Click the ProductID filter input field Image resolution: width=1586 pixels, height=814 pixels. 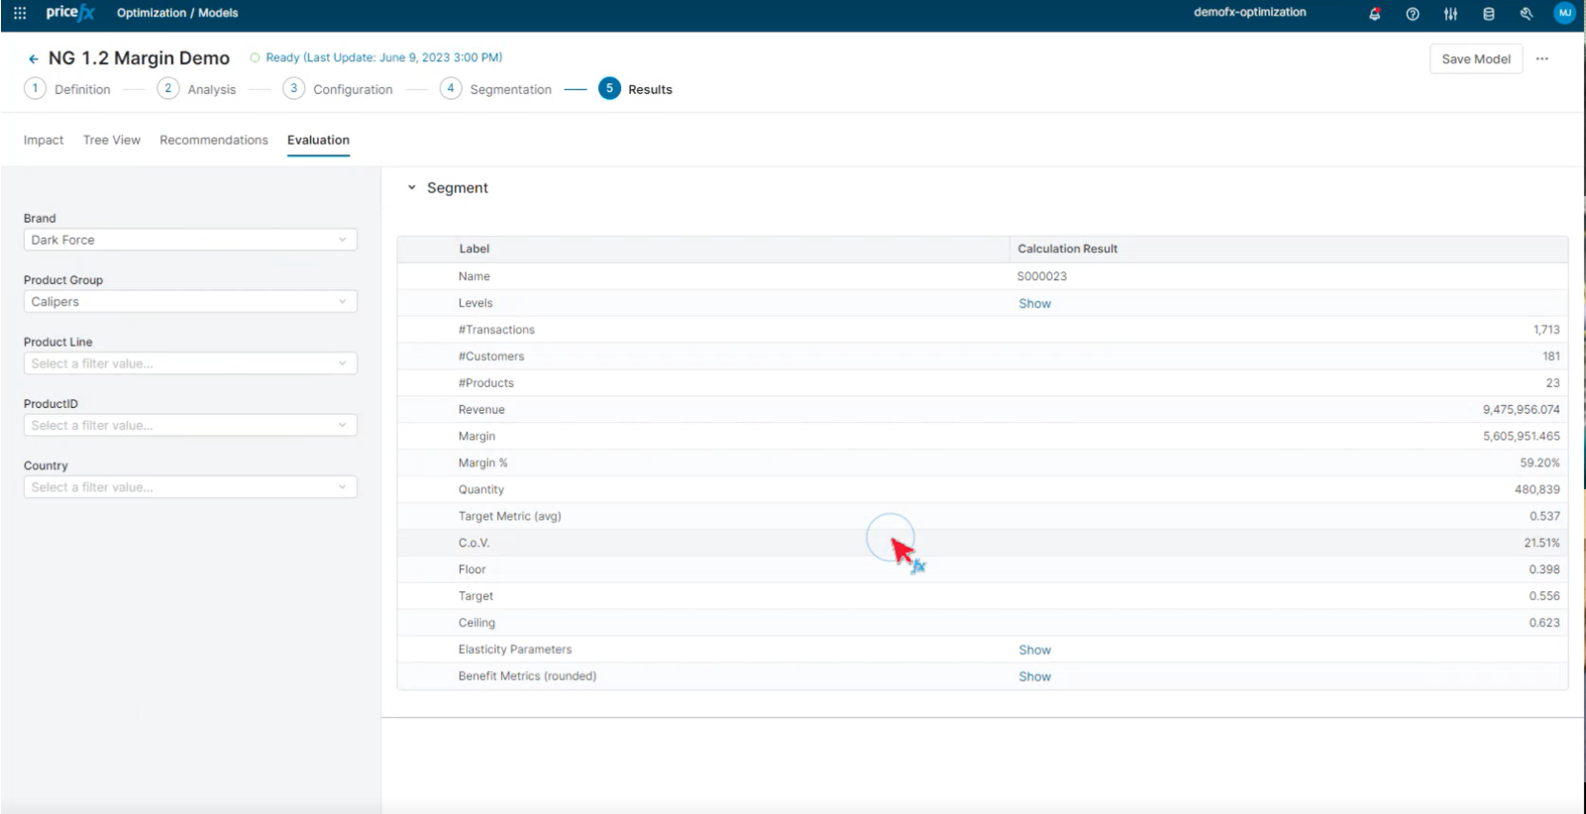(x=190, y=425)
